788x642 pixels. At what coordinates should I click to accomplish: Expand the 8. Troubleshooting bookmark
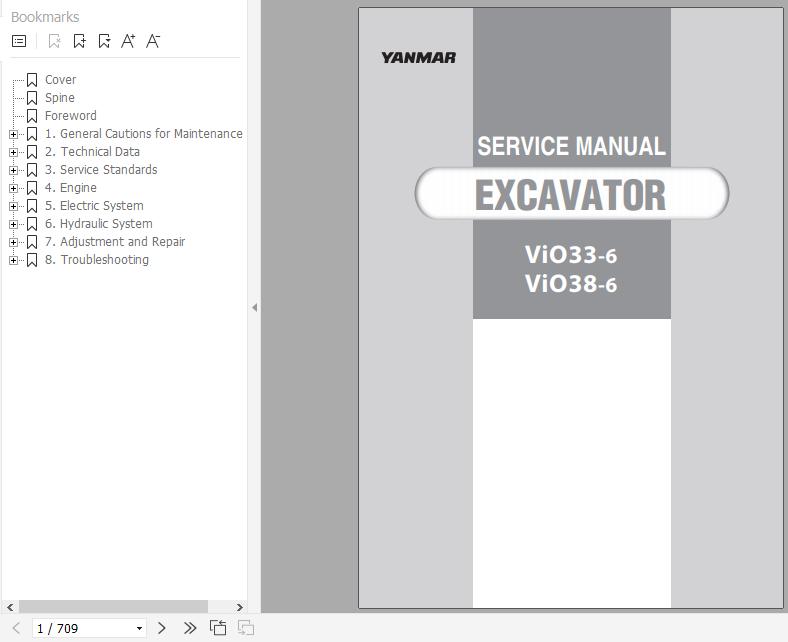14,260
